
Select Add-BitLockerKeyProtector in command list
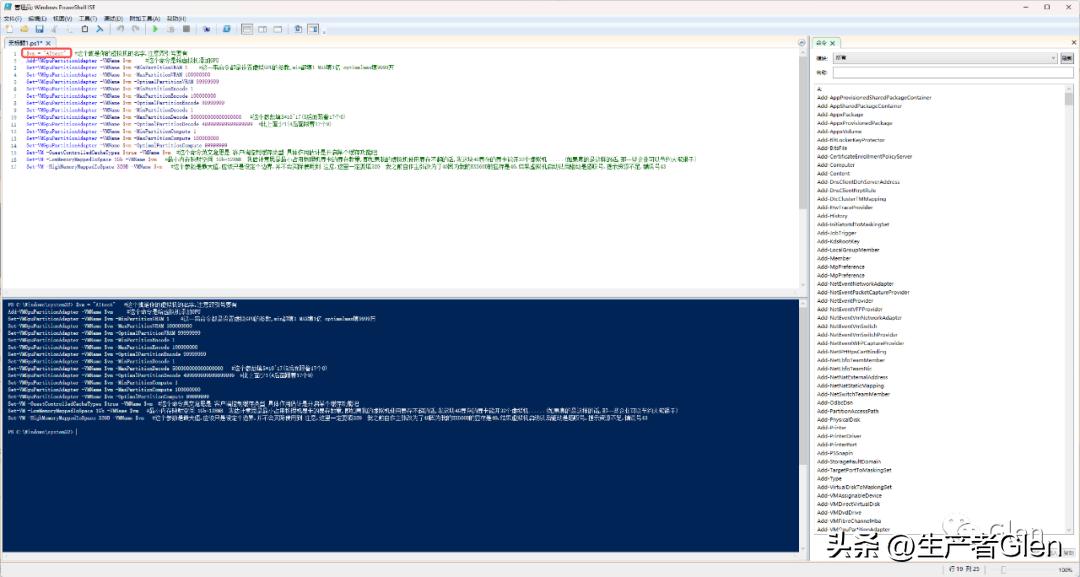[851, 140]
